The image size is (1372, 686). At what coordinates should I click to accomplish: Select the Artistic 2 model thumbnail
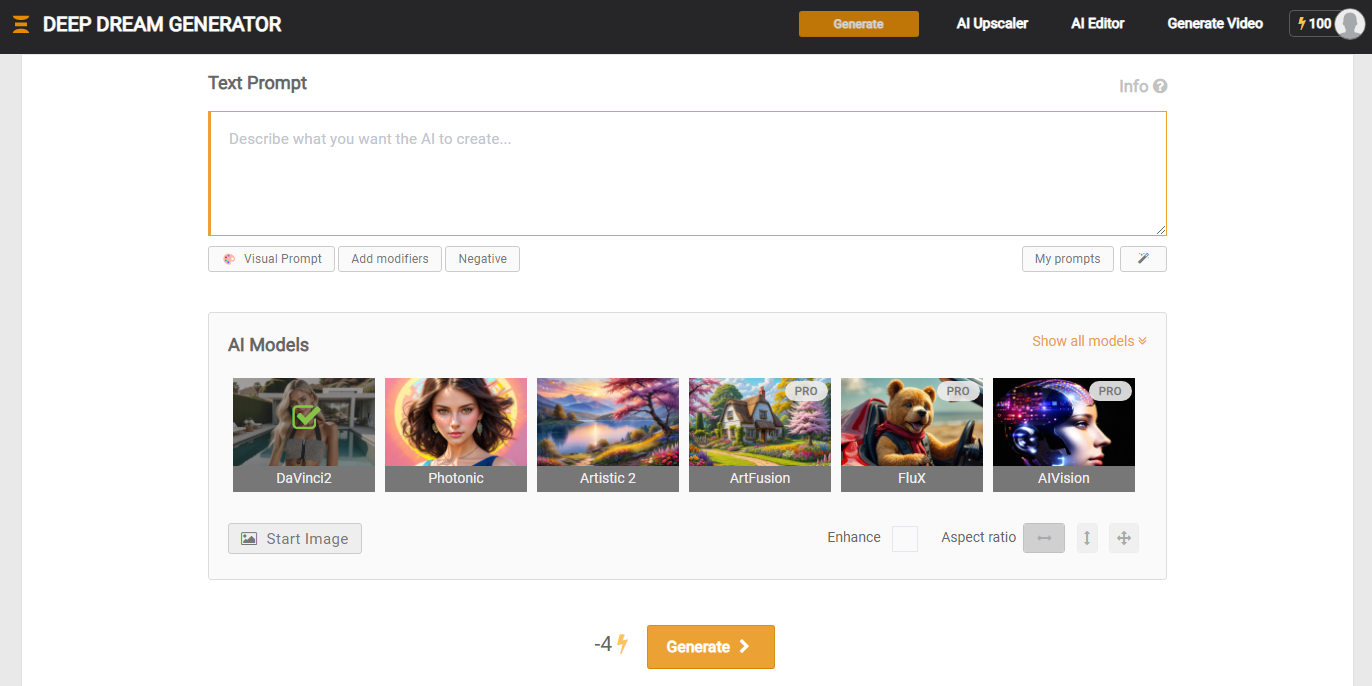[608, 435]
